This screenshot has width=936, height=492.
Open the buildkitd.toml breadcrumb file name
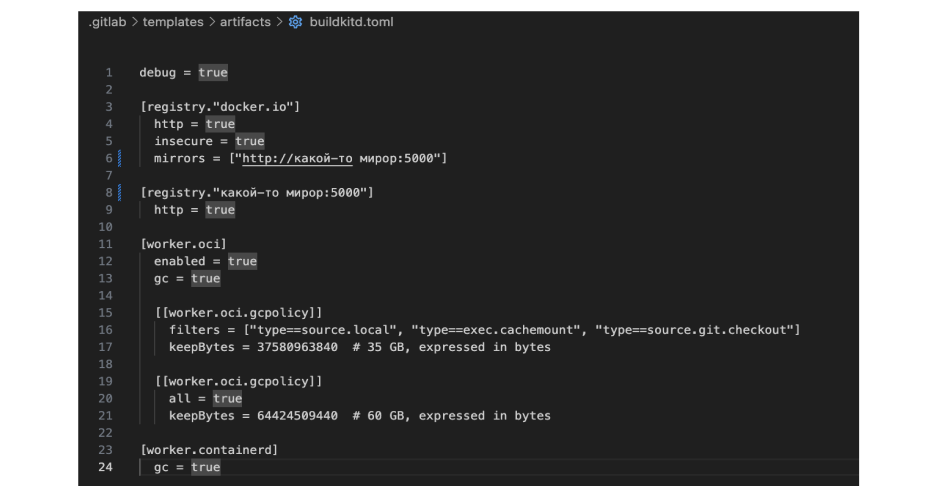coord(351,22)
